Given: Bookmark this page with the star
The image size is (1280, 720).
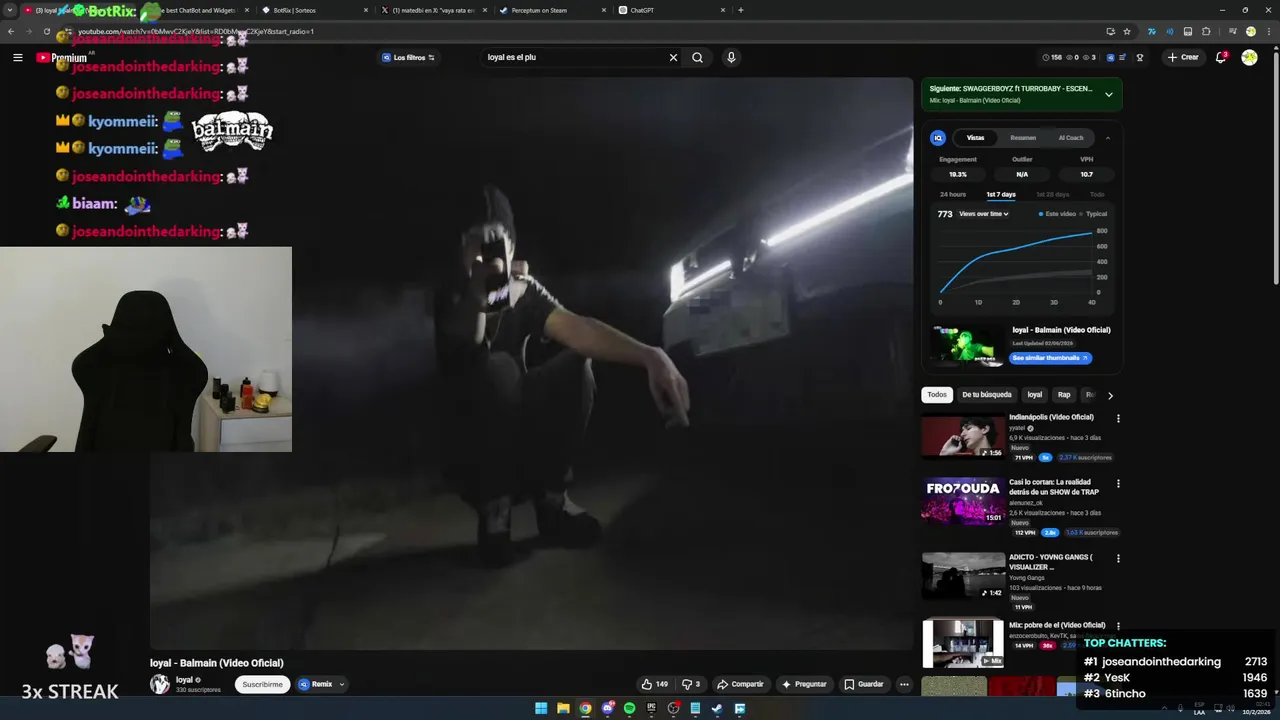Looking at the screenshot, I should tap(1127, 31).
